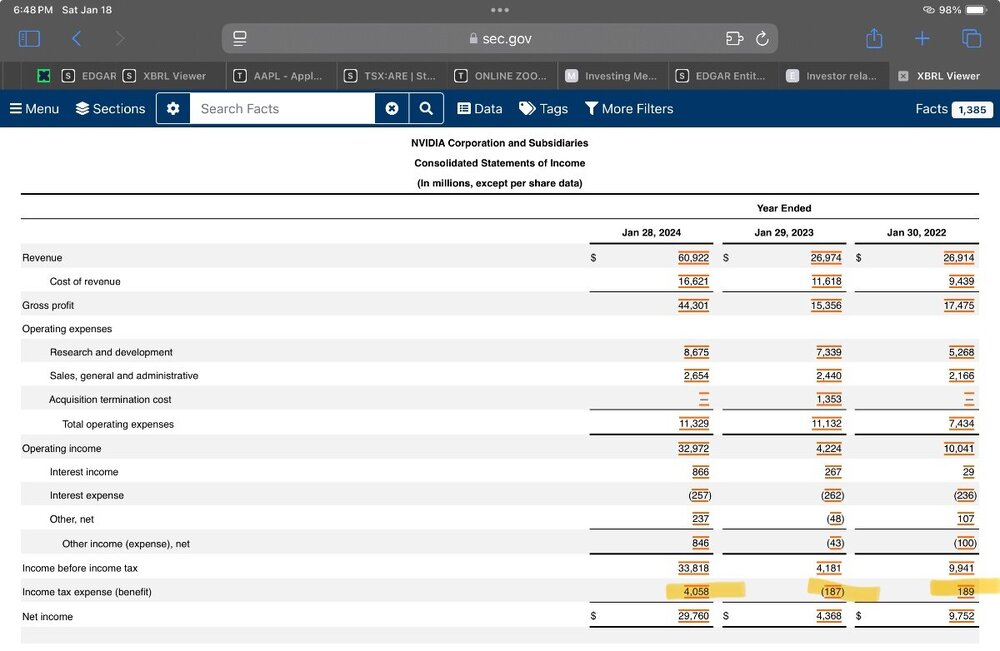Image resolution: width=1000 pixels, height=651 pixels.
Task: Click Other, net fact 237
Action: coord(700,519)
